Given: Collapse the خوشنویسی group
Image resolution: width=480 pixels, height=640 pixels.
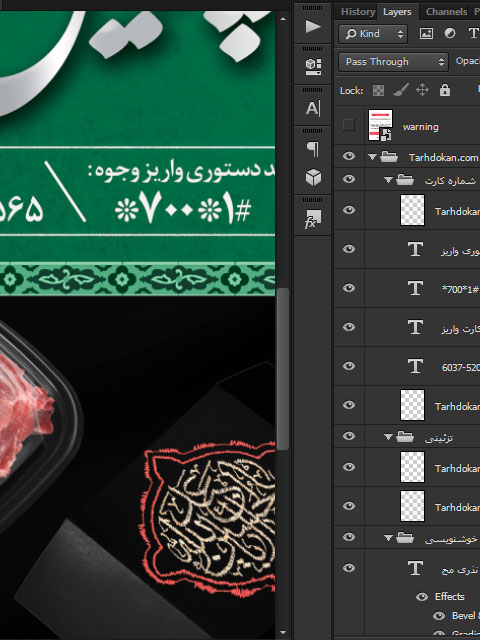Looking at the screenshot, I should tap(388, 538).
